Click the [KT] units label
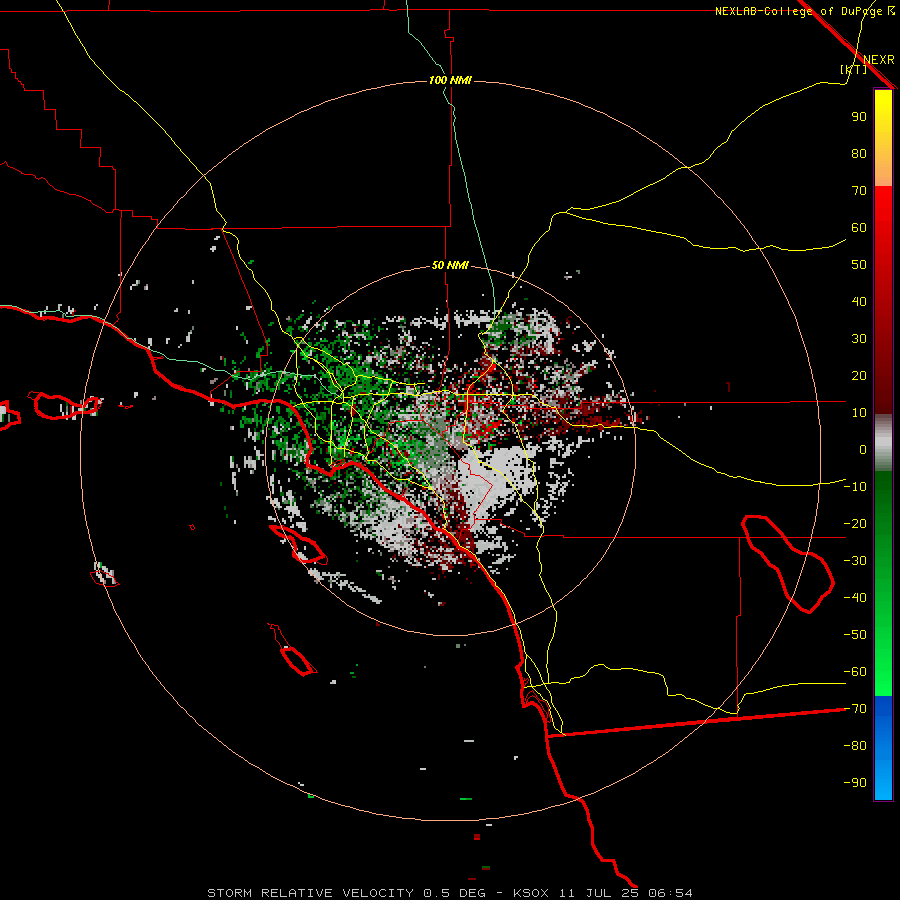Image resolution: width=900 pixels, height=900 pixels. (853, 69)
